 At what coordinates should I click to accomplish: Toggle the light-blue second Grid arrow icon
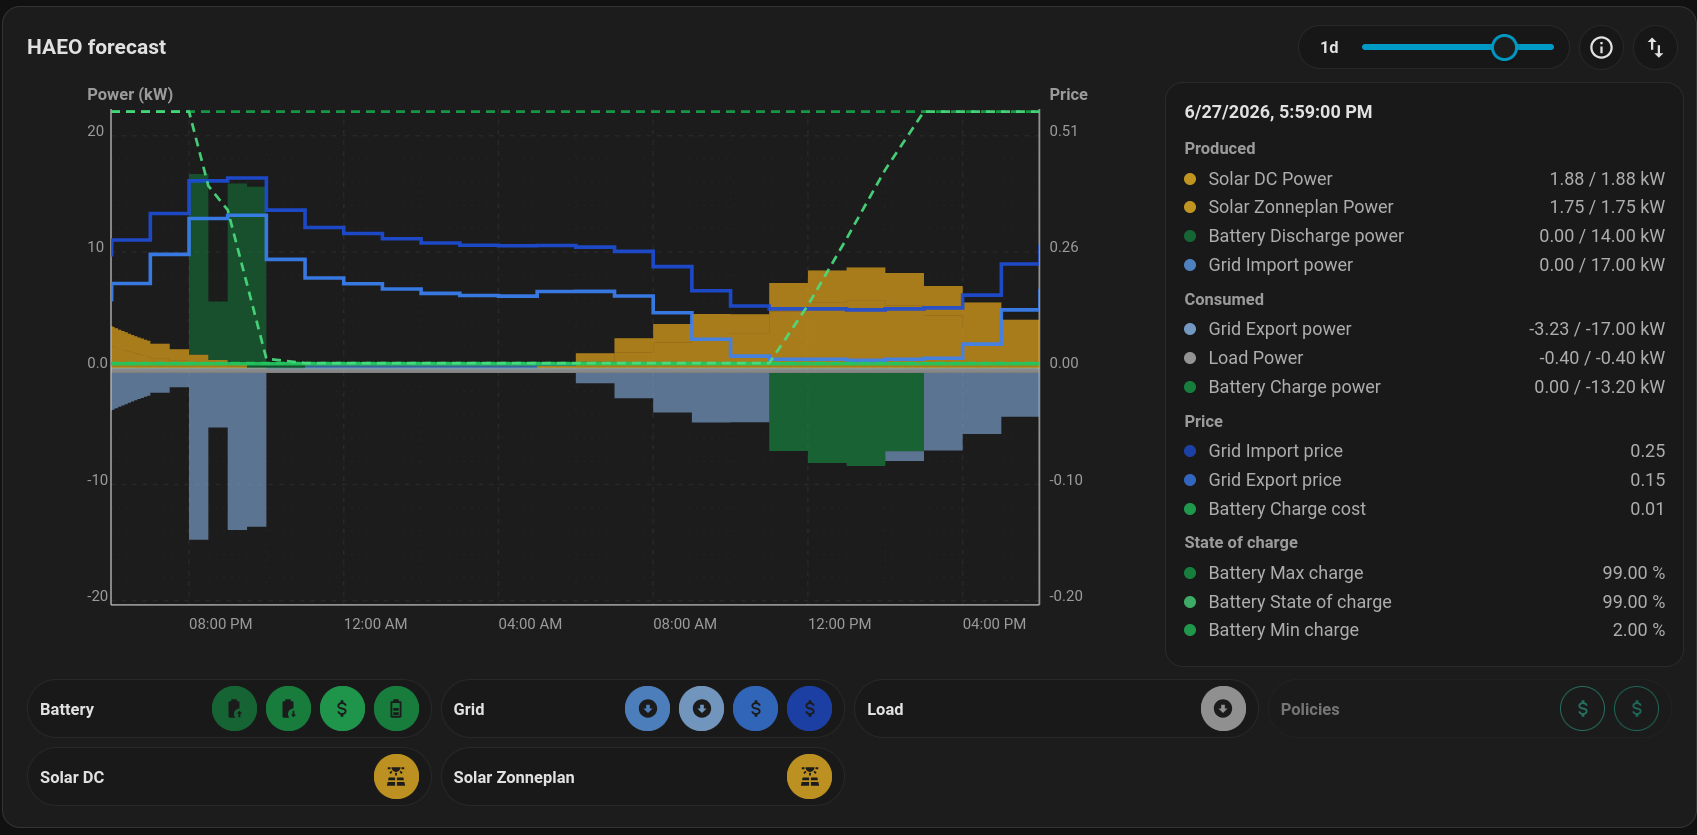click(701, 709)
